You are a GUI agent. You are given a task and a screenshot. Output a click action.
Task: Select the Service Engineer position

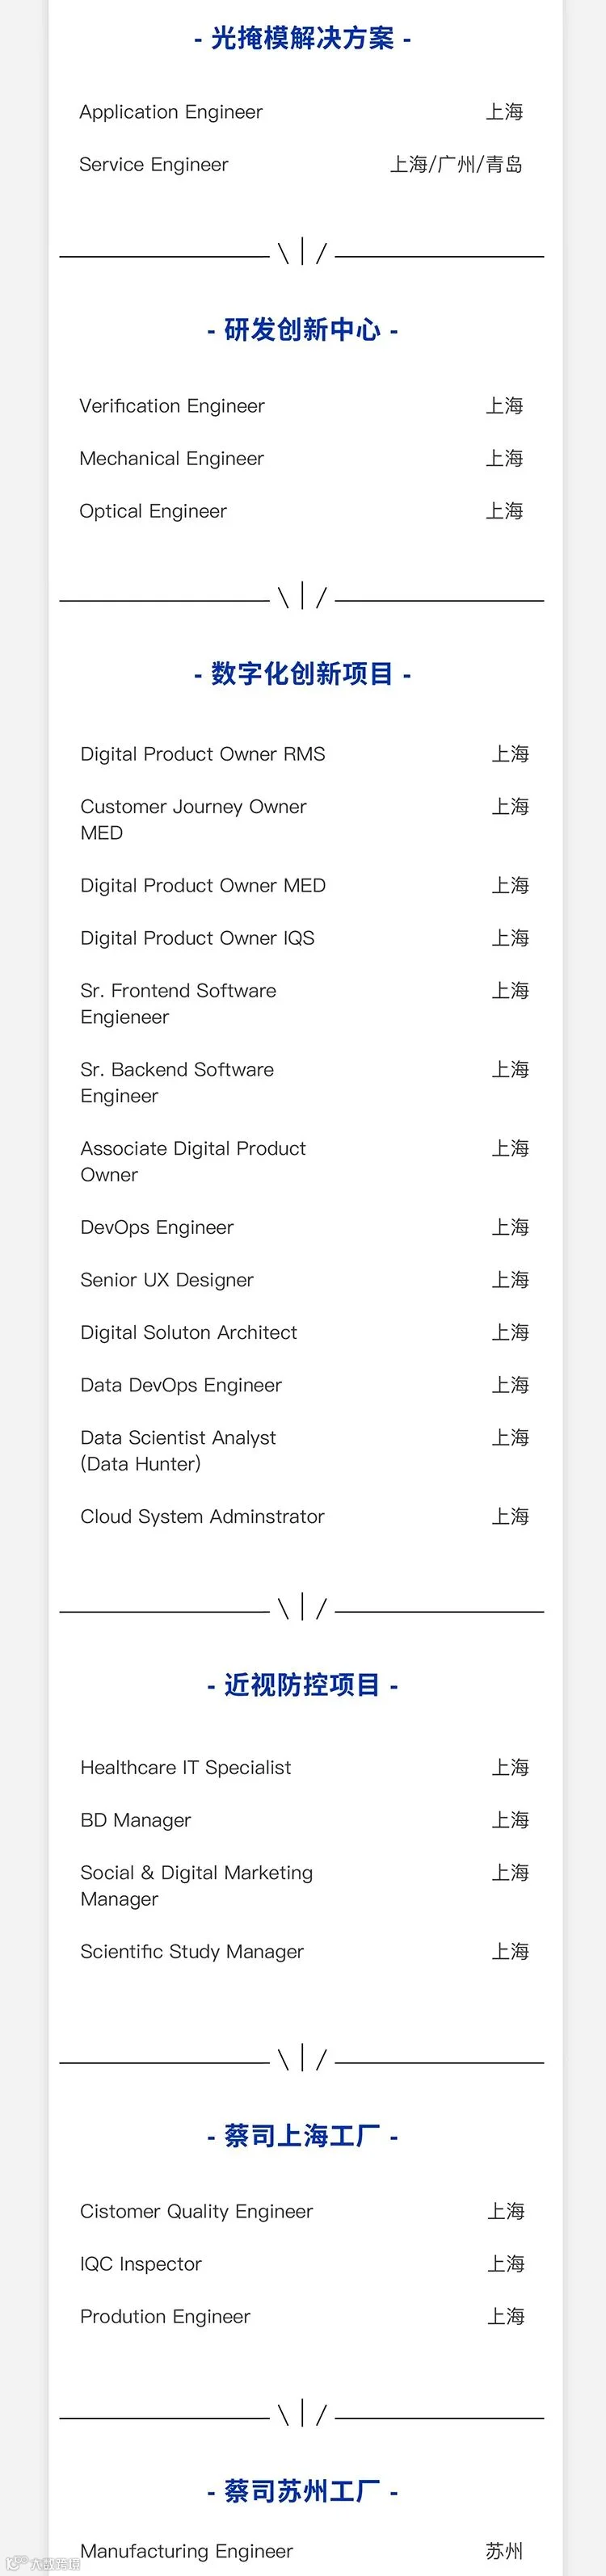tap(154, 165)
